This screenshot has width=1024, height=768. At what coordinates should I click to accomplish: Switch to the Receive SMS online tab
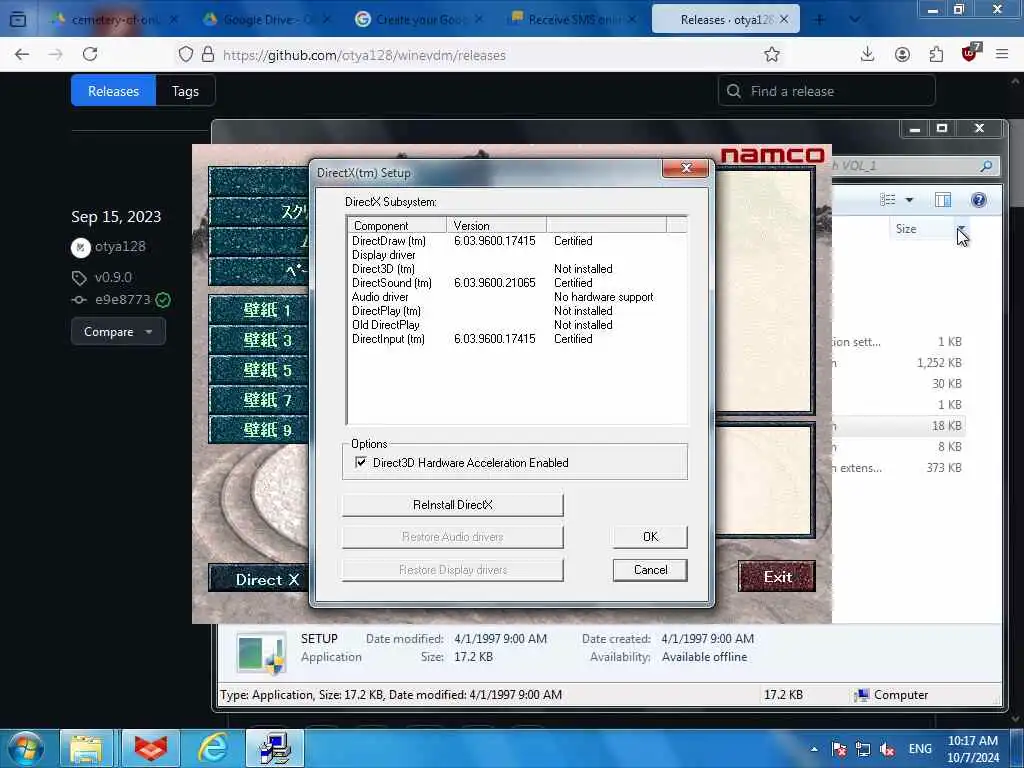tap(572, 20)
